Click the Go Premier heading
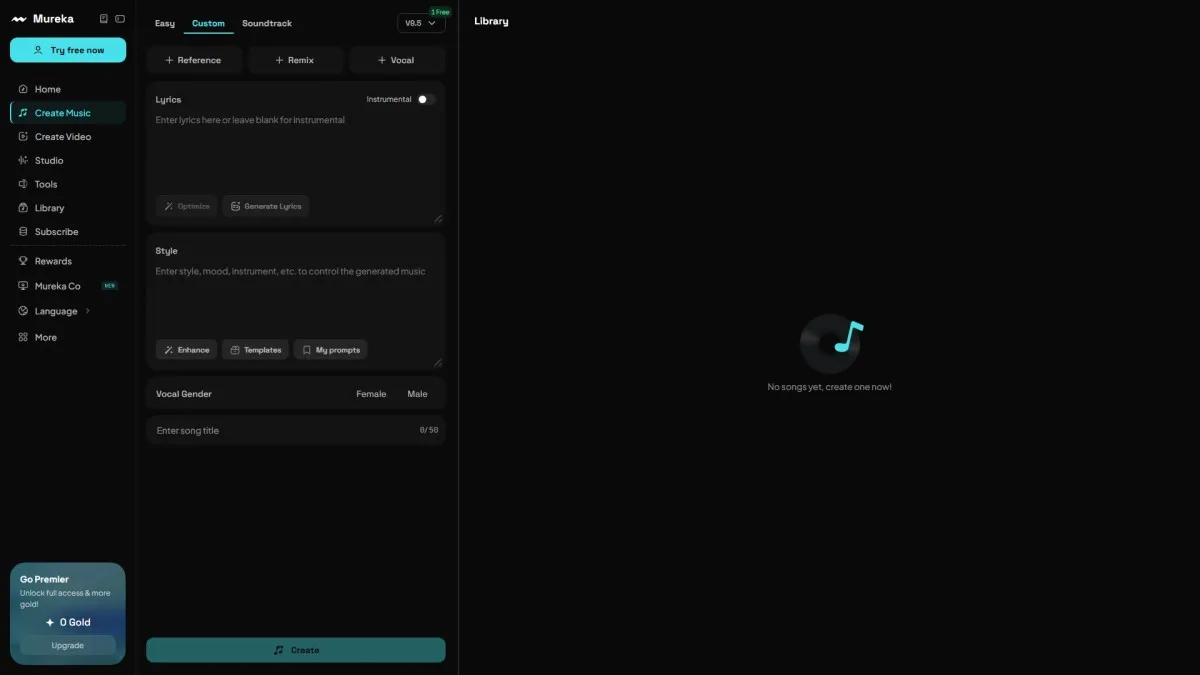Image resolution: width=1200 pixels, height=675 pixels. [x=44, y=579]
